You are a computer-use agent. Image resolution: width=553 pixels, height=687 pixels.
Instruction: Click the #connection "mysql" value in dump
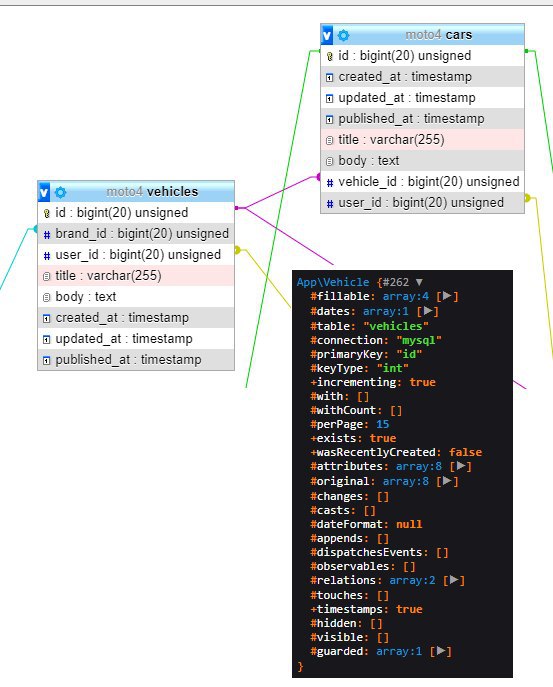pos(418,340)
